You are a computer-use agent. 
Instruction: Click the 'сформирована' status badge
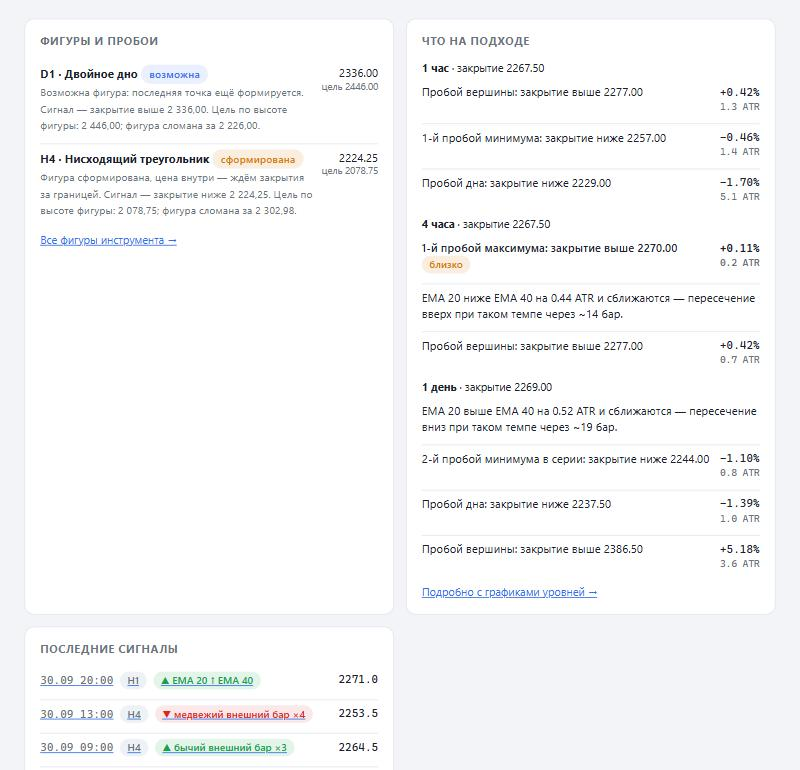pos(258,160)
